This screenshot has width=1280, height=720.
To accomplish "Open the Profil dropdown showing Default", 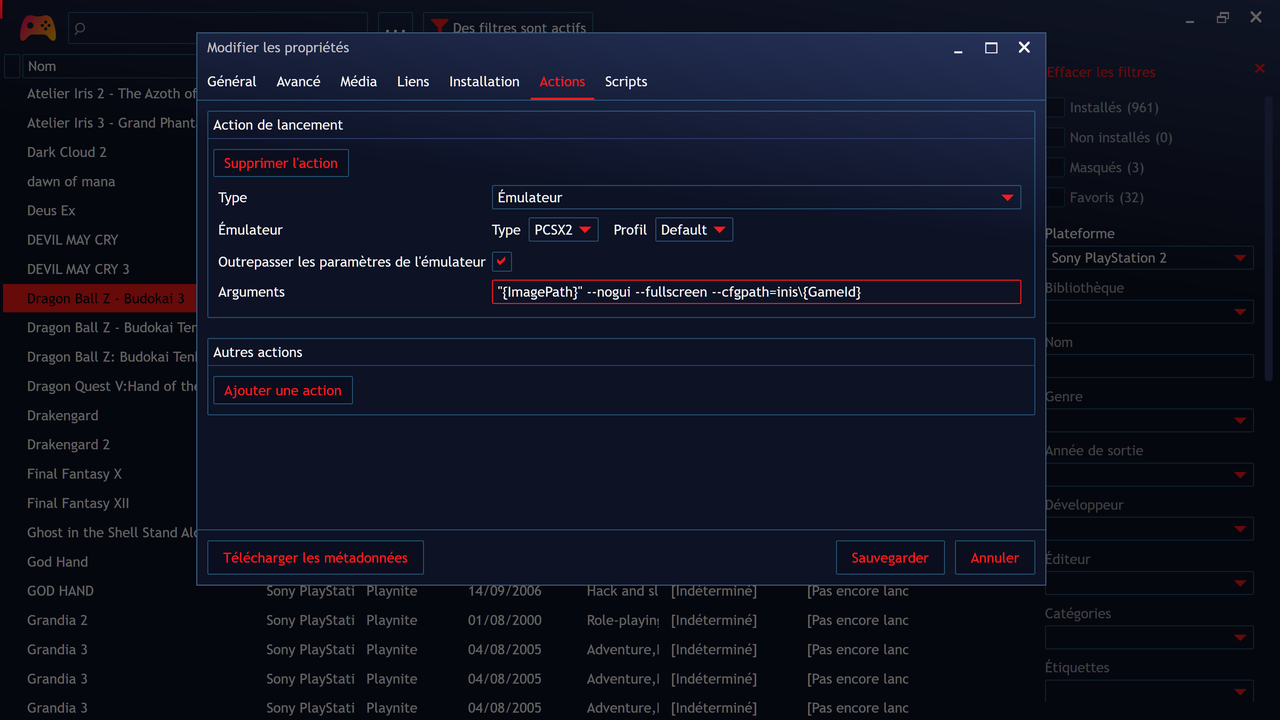I will 694,229.
